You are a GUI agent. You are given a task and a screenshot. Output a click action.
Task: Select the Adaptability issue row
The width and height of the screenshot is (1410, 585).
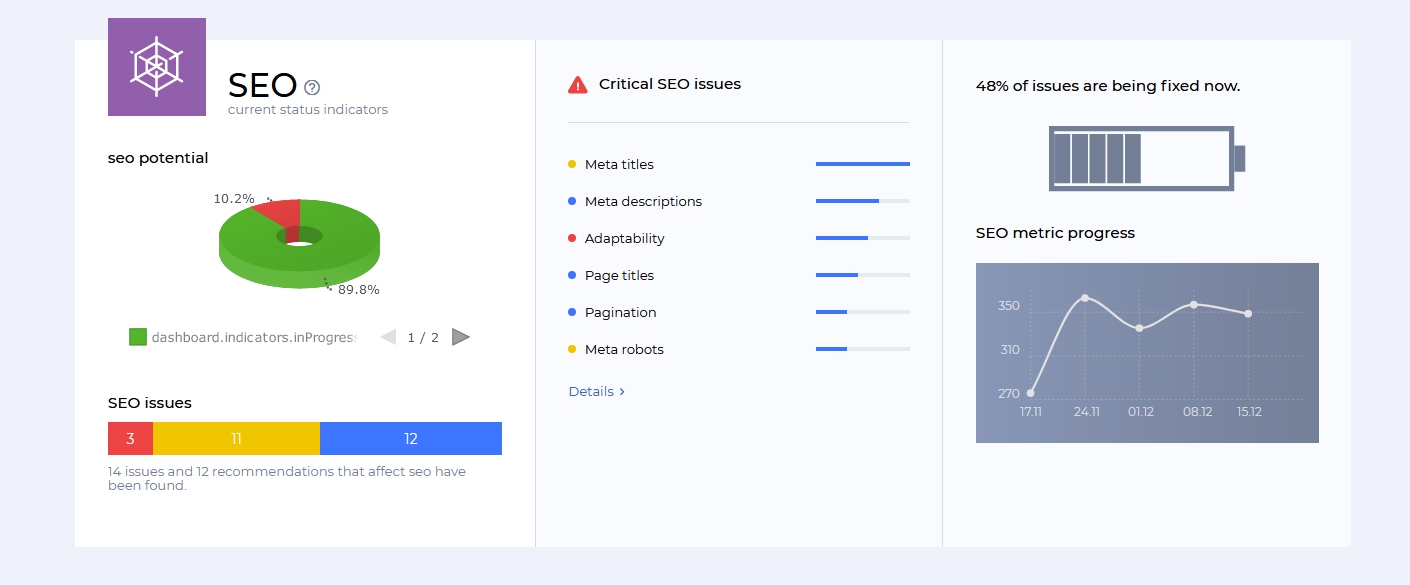point(625,238)
